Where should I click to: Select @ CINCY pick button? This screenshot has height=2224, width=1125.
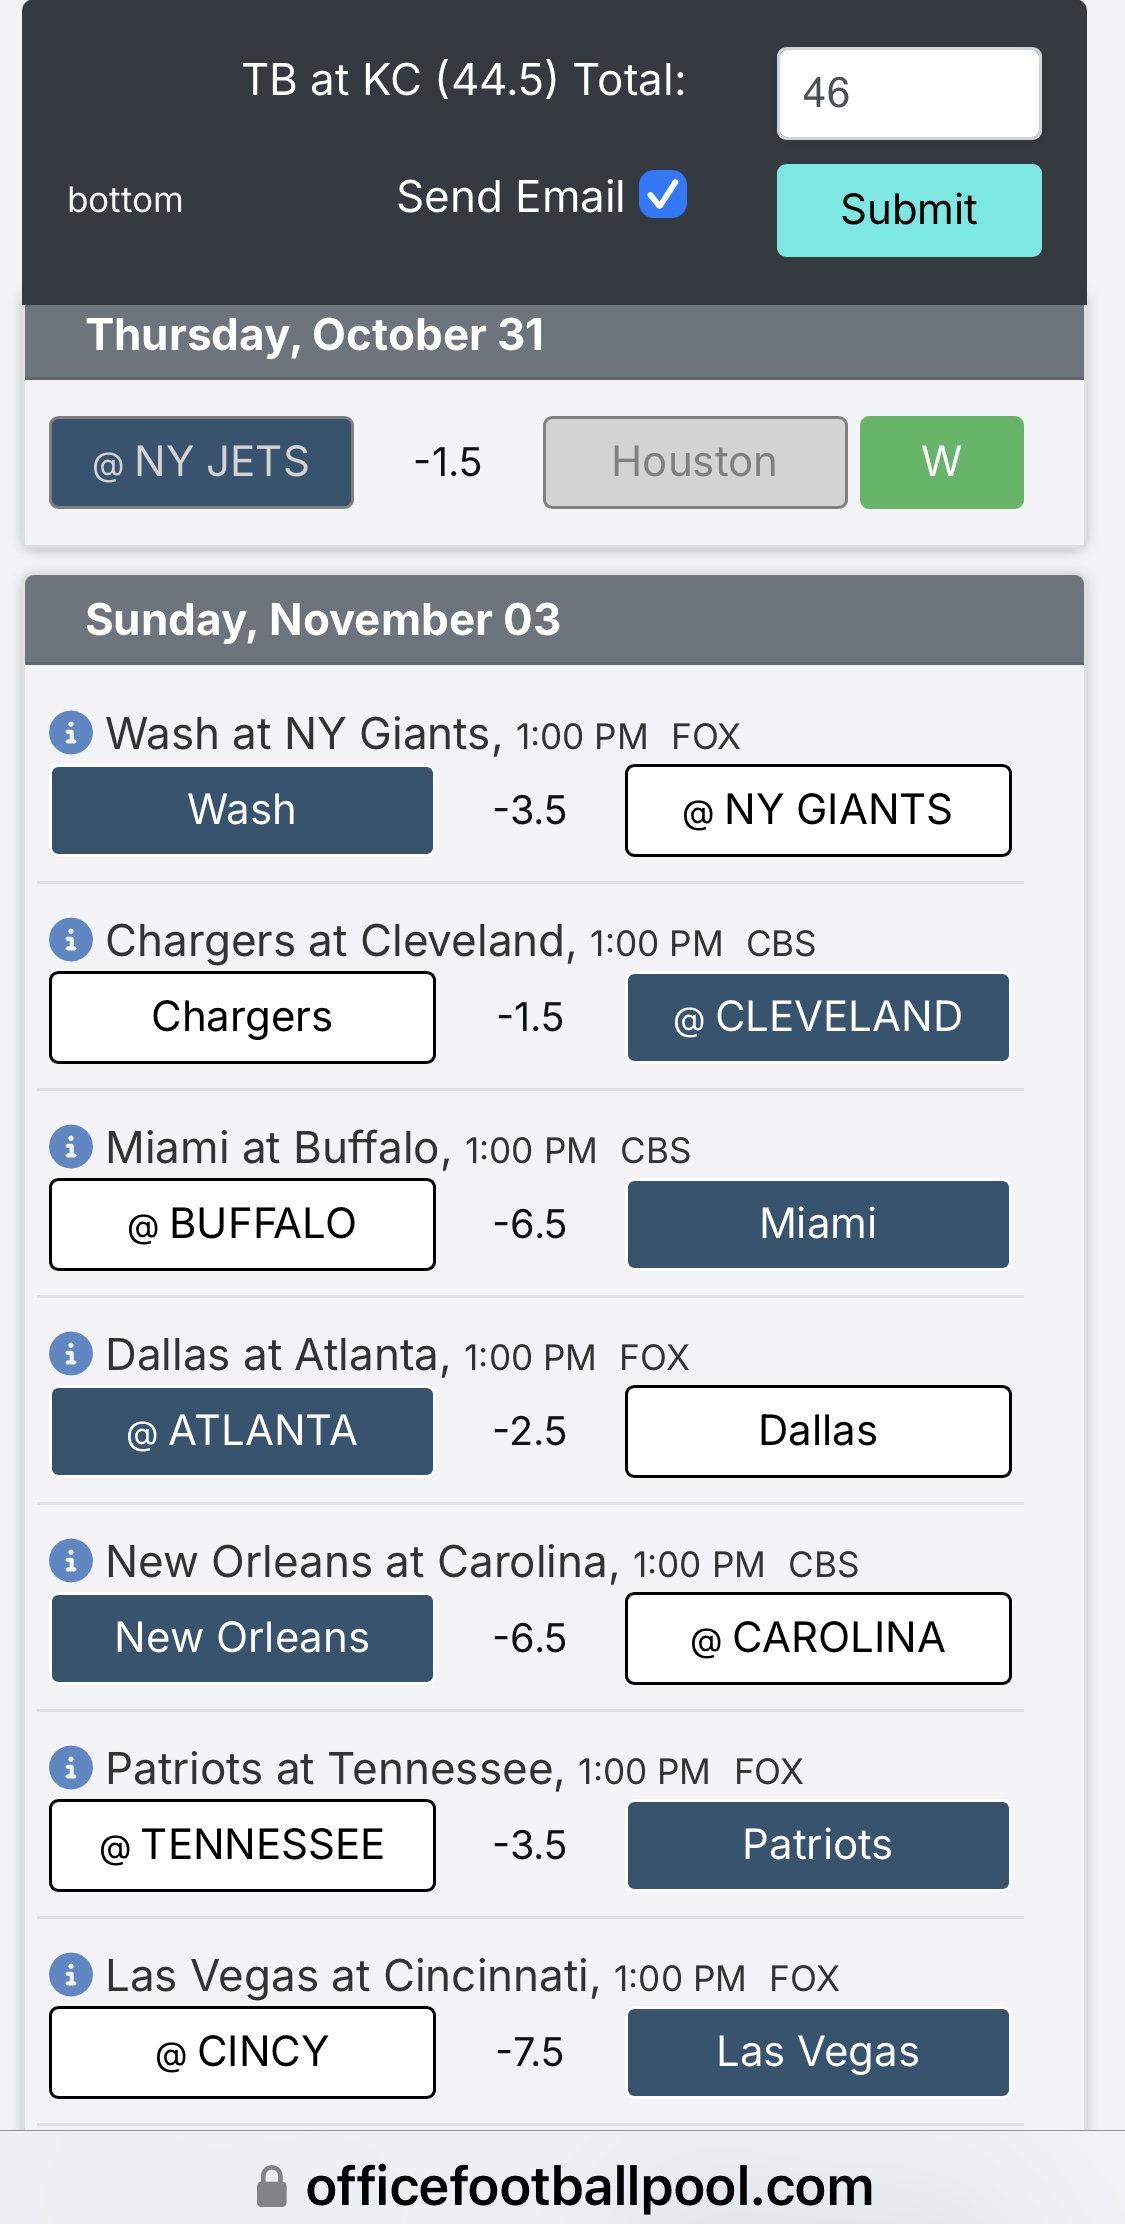pyautogui.click(x=242, y=2052)
